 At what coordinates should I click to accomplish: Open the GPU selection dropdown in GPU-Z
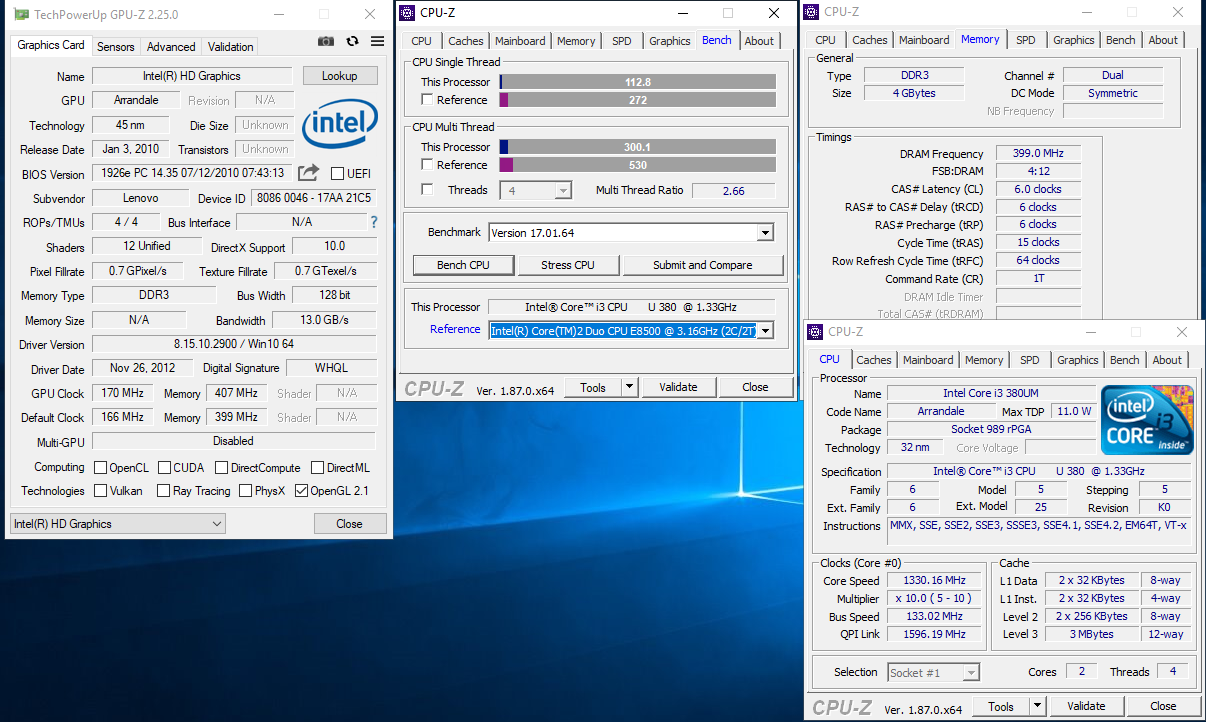(118, 524)
